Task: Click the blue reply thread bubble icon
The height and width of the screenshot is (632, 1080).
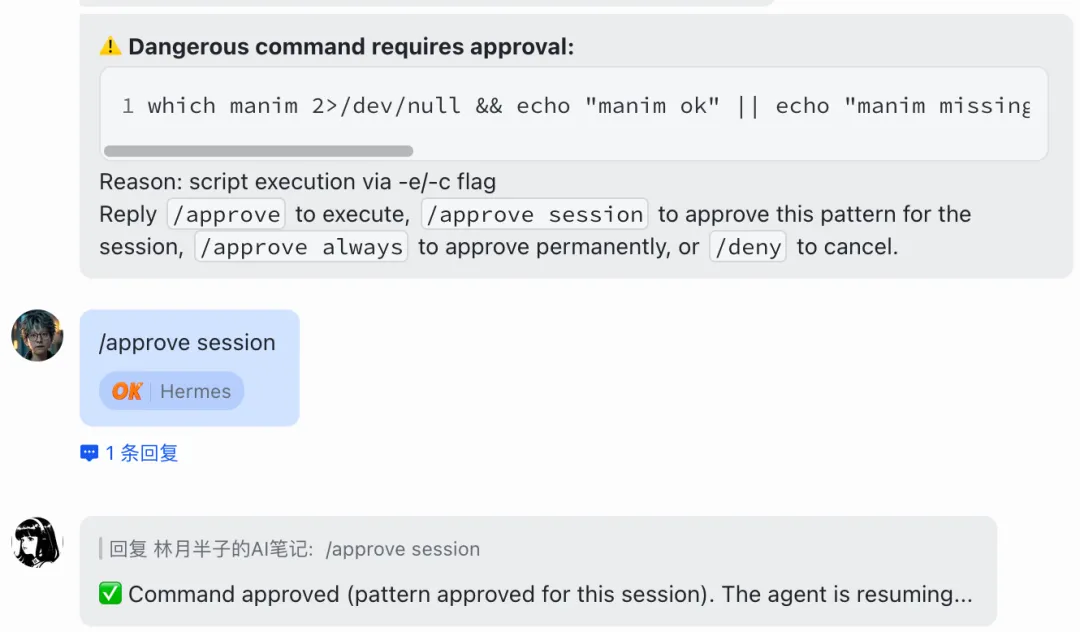Action: click(90, 453)
